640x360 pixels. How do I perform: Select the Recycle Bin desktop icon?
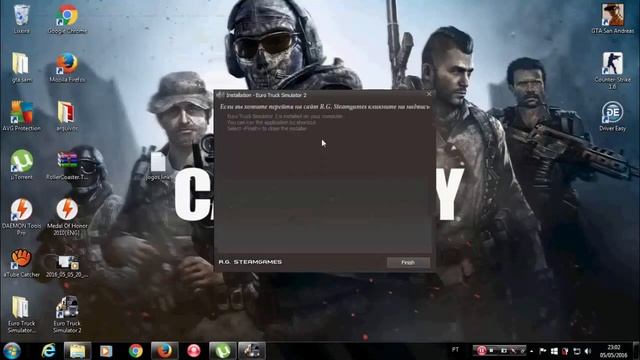click(x=21, y=19)
